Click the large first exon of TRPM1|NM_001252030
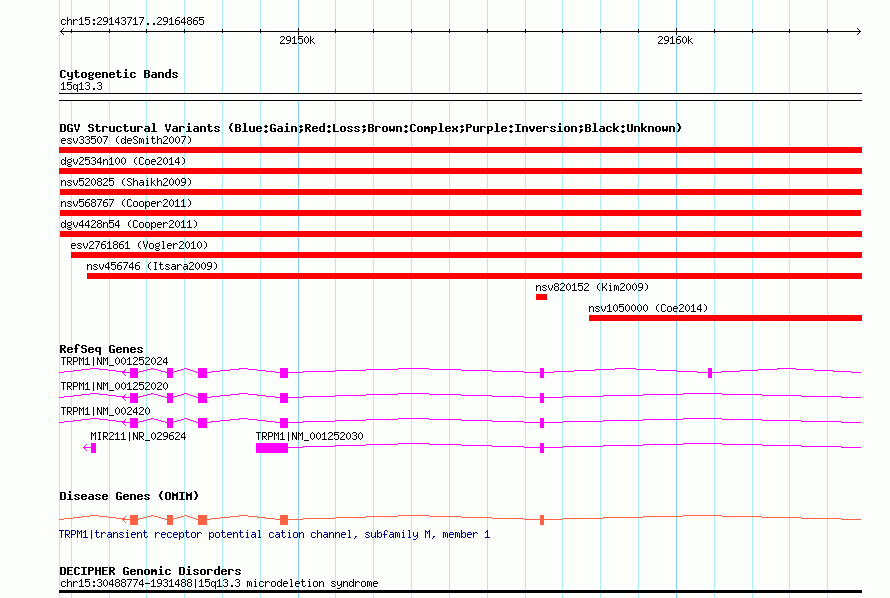 coord(272,448)
